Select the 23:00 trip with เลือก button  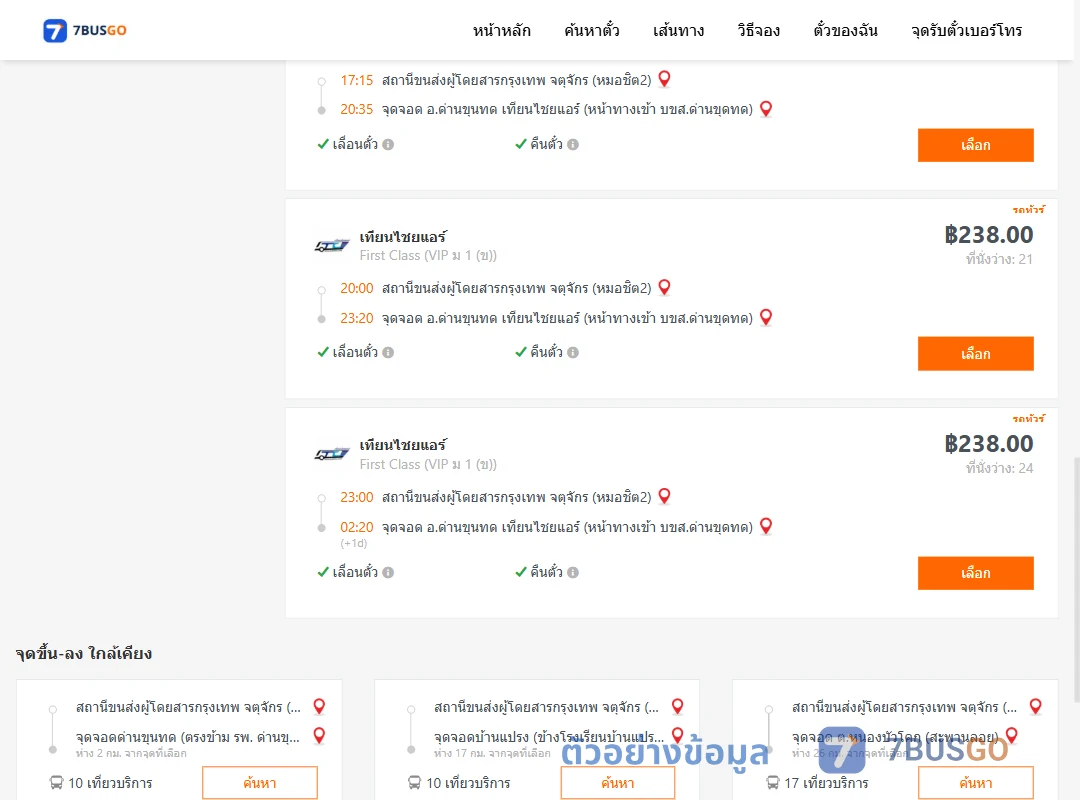tap(975, 573)
